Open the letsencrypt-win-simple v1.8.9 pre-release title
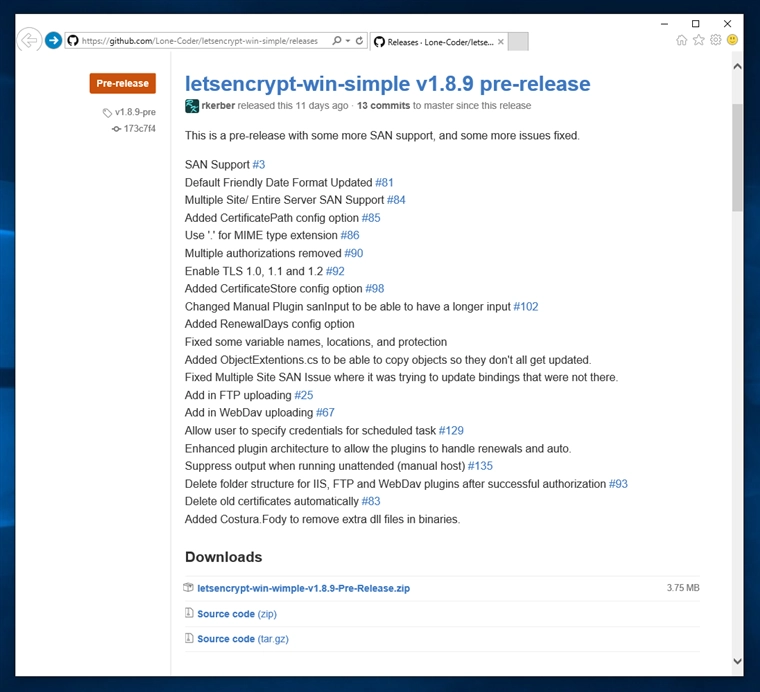Viewport: 760px width, 692px height. click(387, 84)
